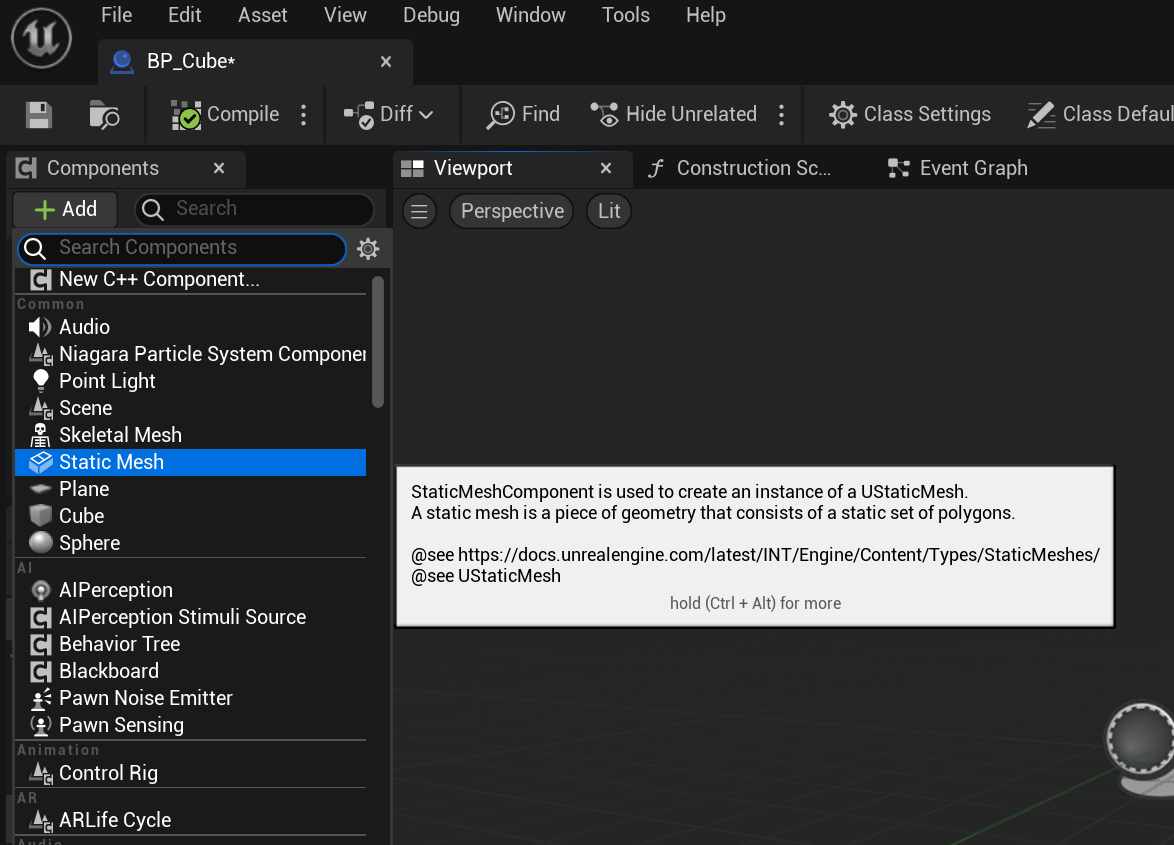Image resolution: width=1174 pixels, height=845 pixels.
Task: Open the Diff dropdown
Action: [x=389, y=115]
